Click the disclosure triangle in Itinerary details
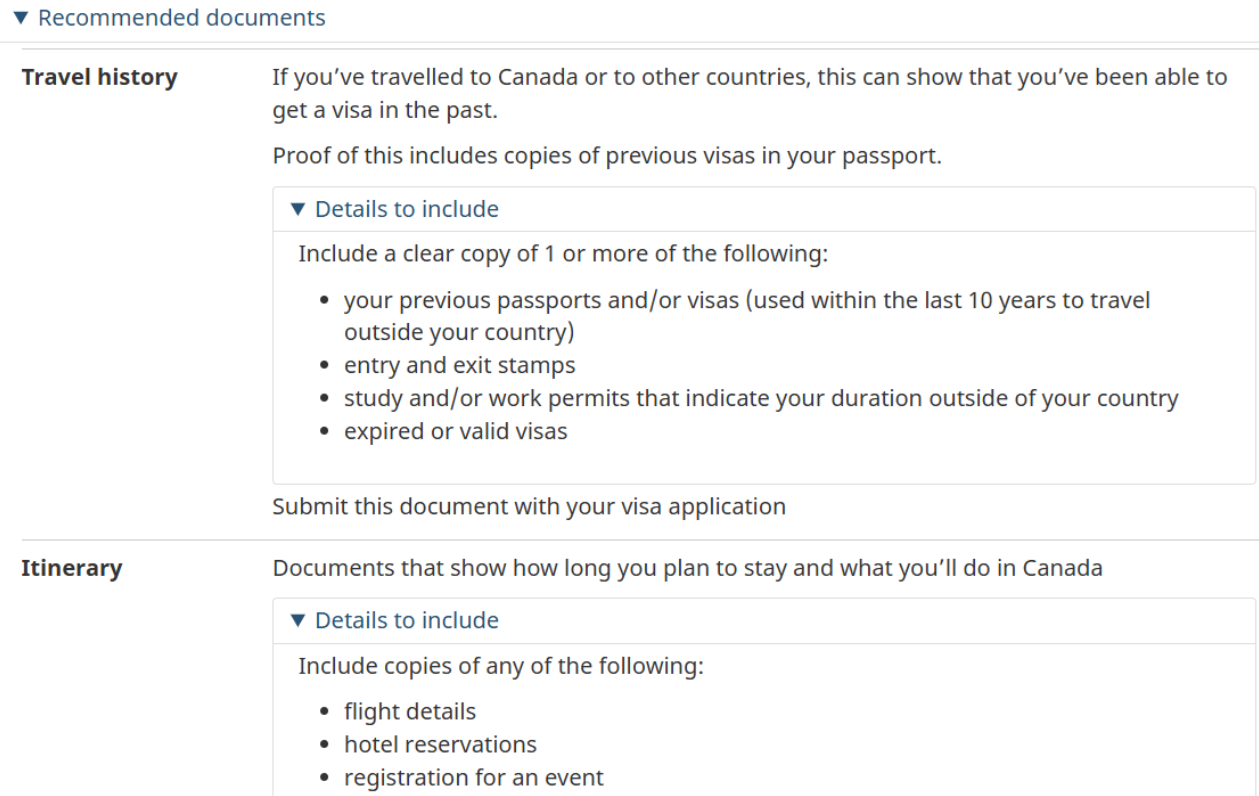 coord(296,620)
